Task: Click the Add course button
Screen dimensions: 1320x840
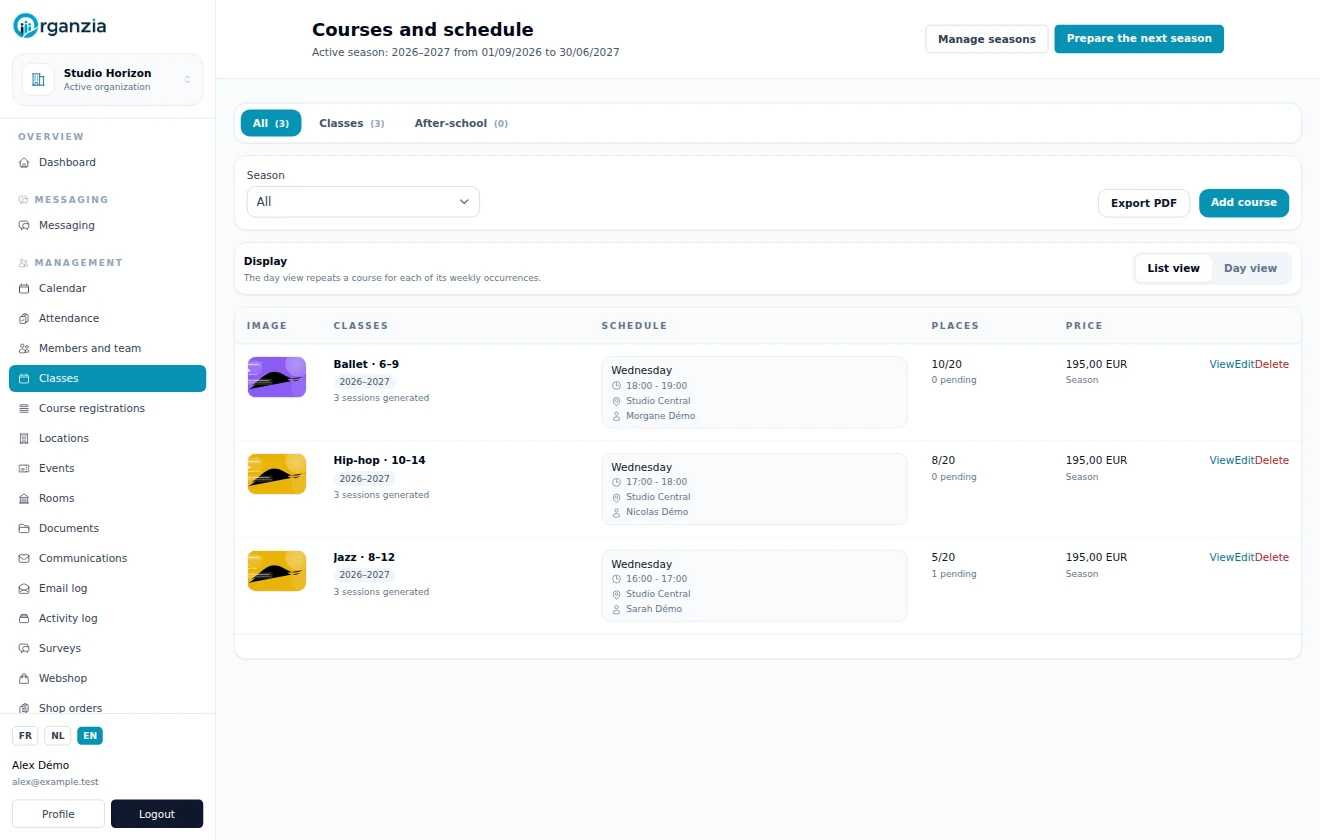Action: (x=1244, y=203)
